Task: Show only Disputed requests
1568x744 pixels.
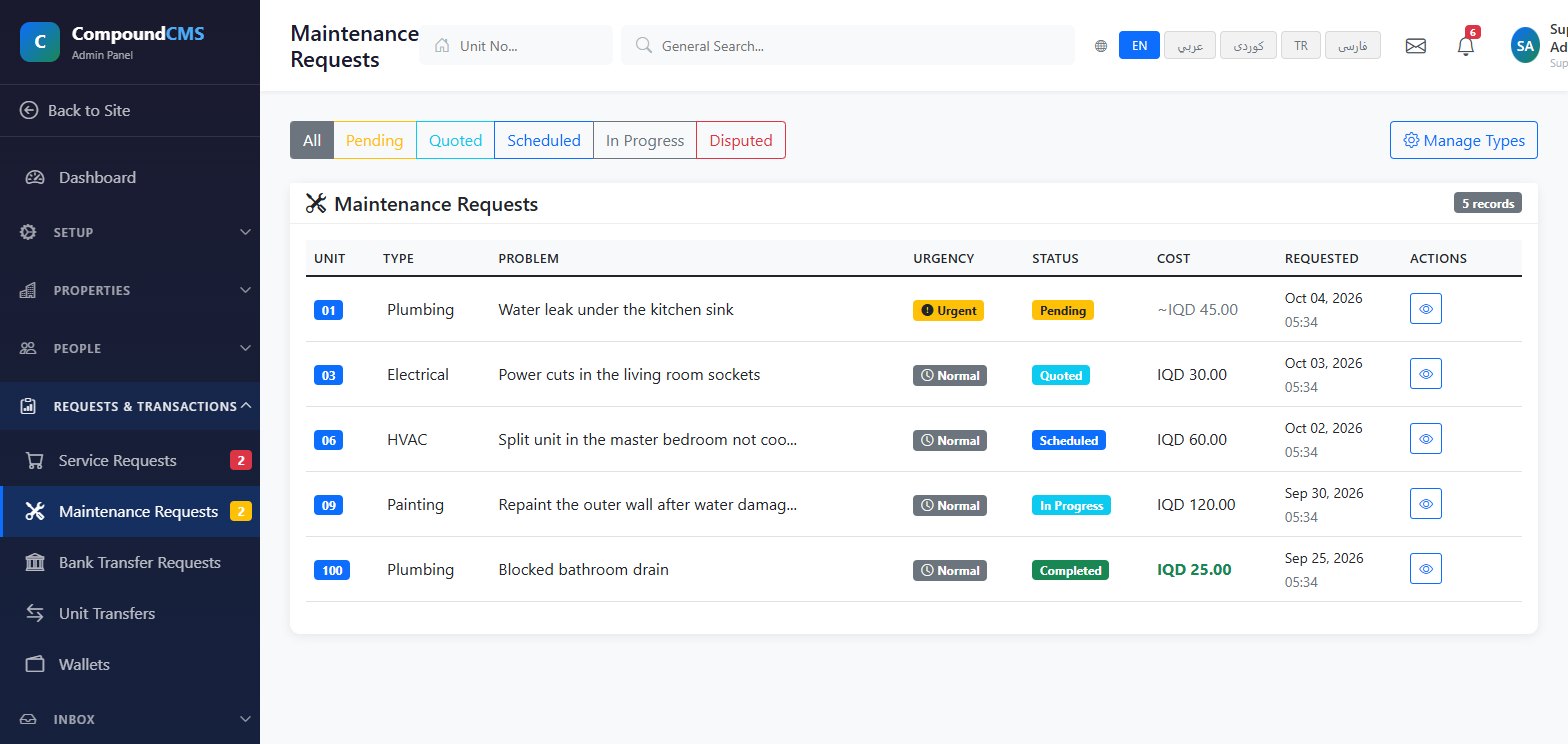Action: click(x=741, y=140)
